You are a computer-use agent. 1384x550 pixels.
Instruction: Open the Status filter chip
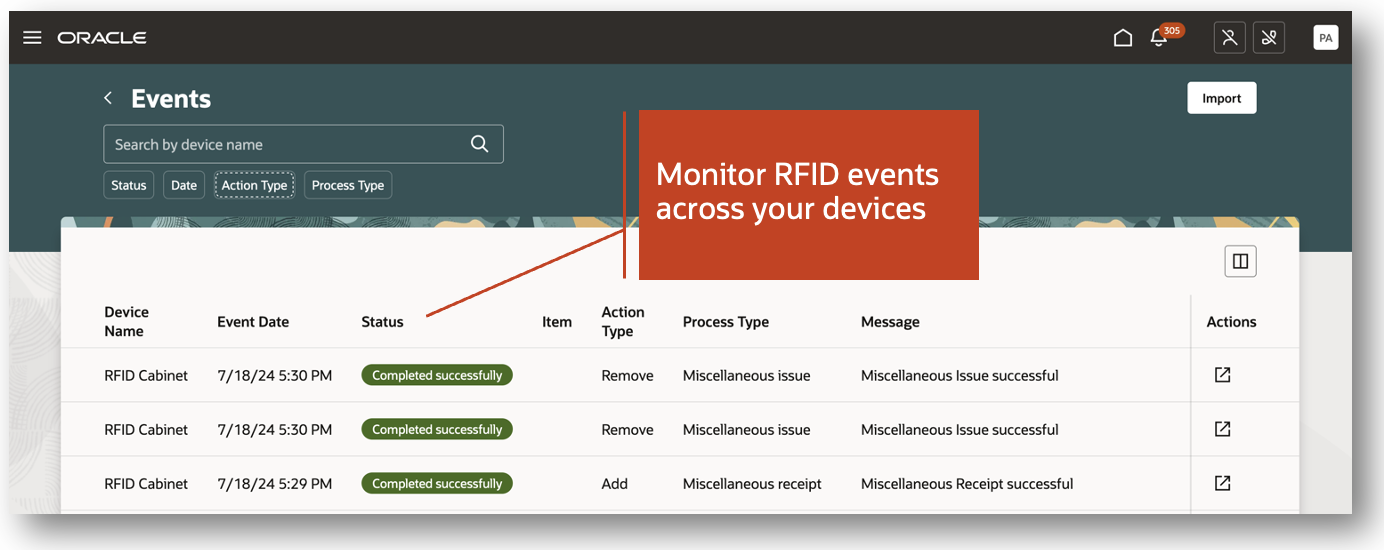pyautogui.click(x=129, y=185)
